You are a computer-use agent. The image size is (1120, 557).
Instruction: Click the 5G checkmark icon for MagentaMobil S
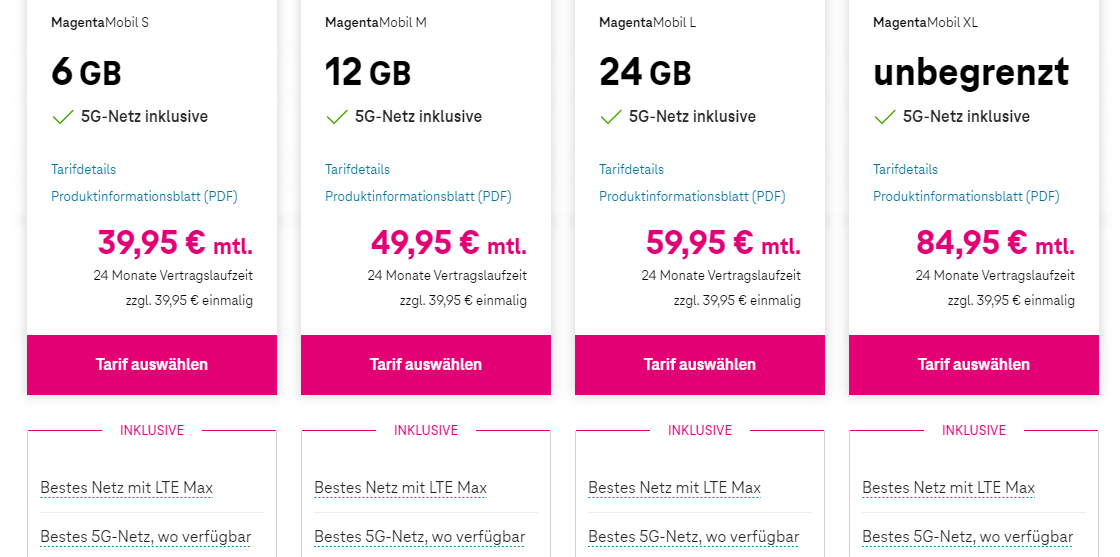pyautogui.click(x=62, y=117)
